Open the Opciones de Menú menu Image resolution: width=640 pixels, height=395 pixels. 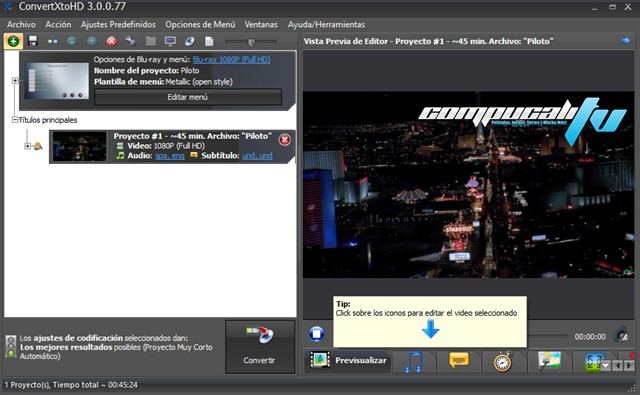click(x=200, y=24)
